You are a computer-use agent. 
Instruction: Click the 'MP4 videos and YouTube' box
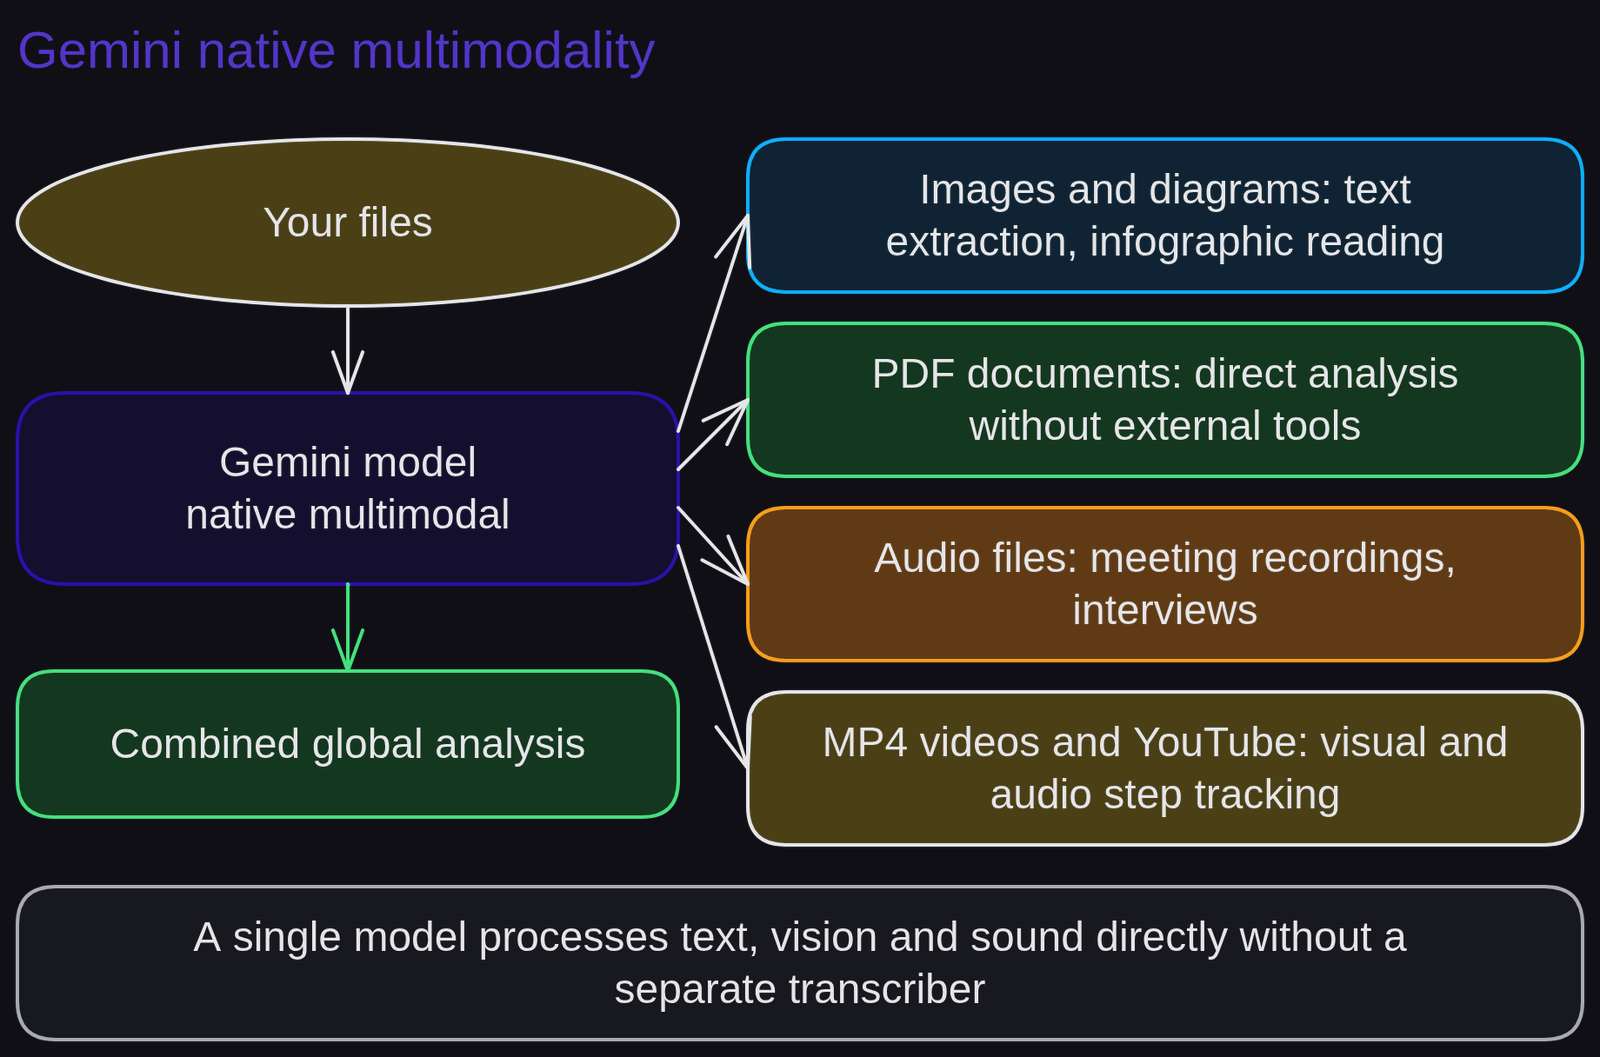point(1165,768)
